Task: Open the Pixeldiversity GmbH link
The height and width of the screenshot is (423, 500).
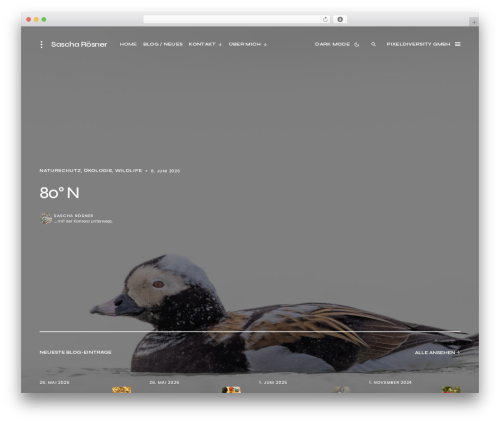Action: coord(418,44)
